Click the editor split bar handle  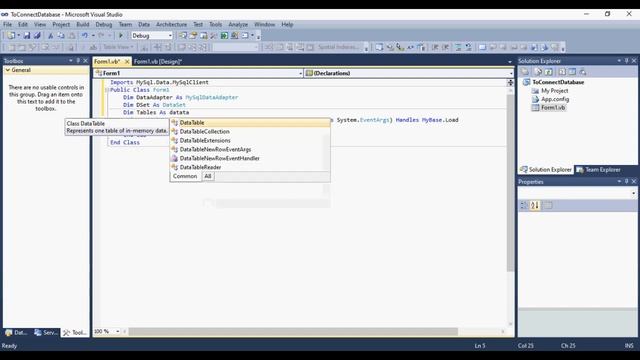pyautogui.click(x=510, y=82)
